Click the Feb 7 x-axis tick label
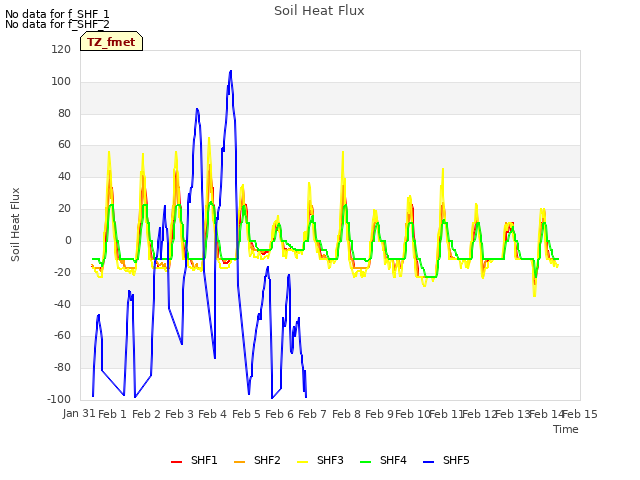The width and height of the screenshot is (640, 480). coord(312,414)
